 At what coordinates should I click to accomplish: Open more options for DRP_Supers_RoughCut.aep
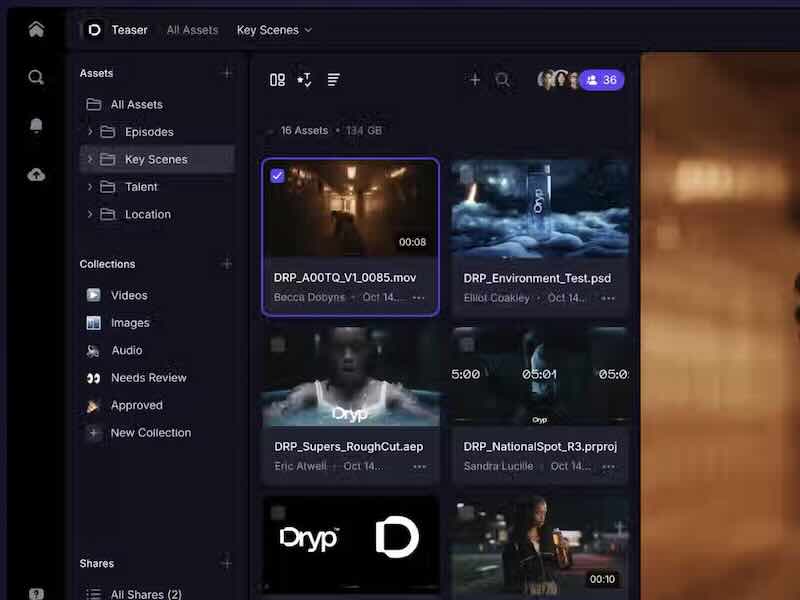tap(419, 466)
